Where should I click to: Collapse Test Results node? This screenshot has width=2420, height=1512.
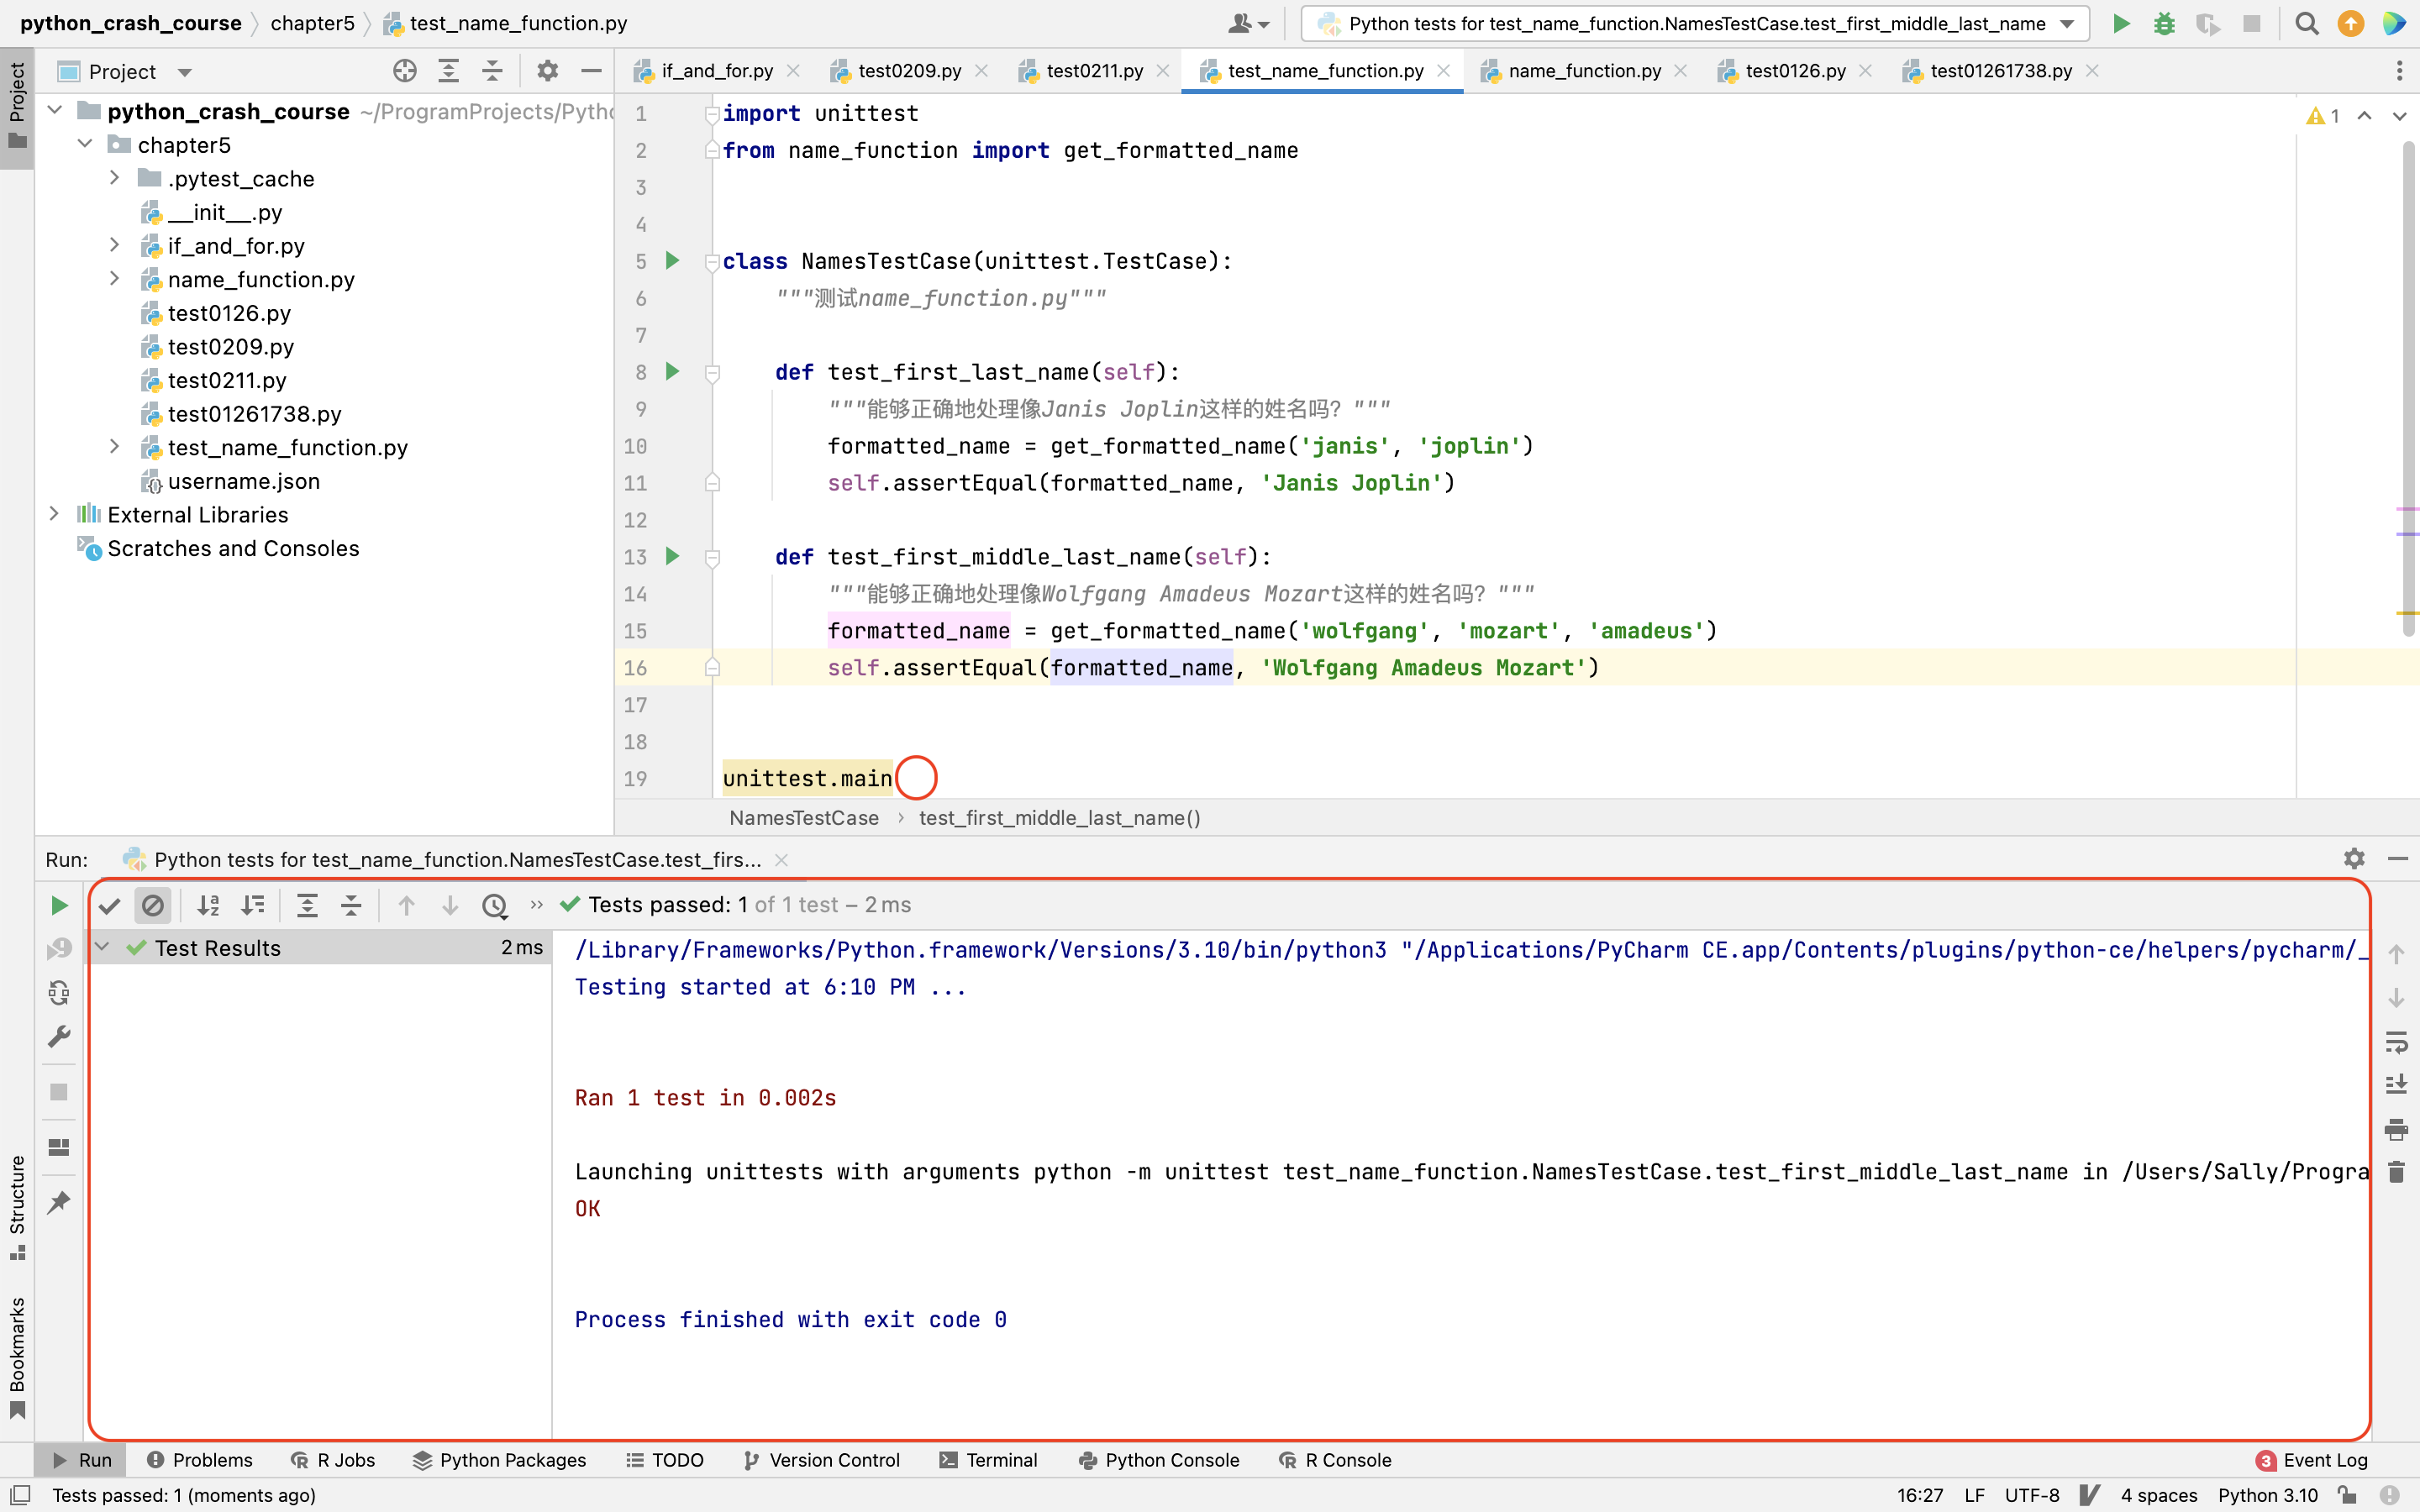pos(102,947)
